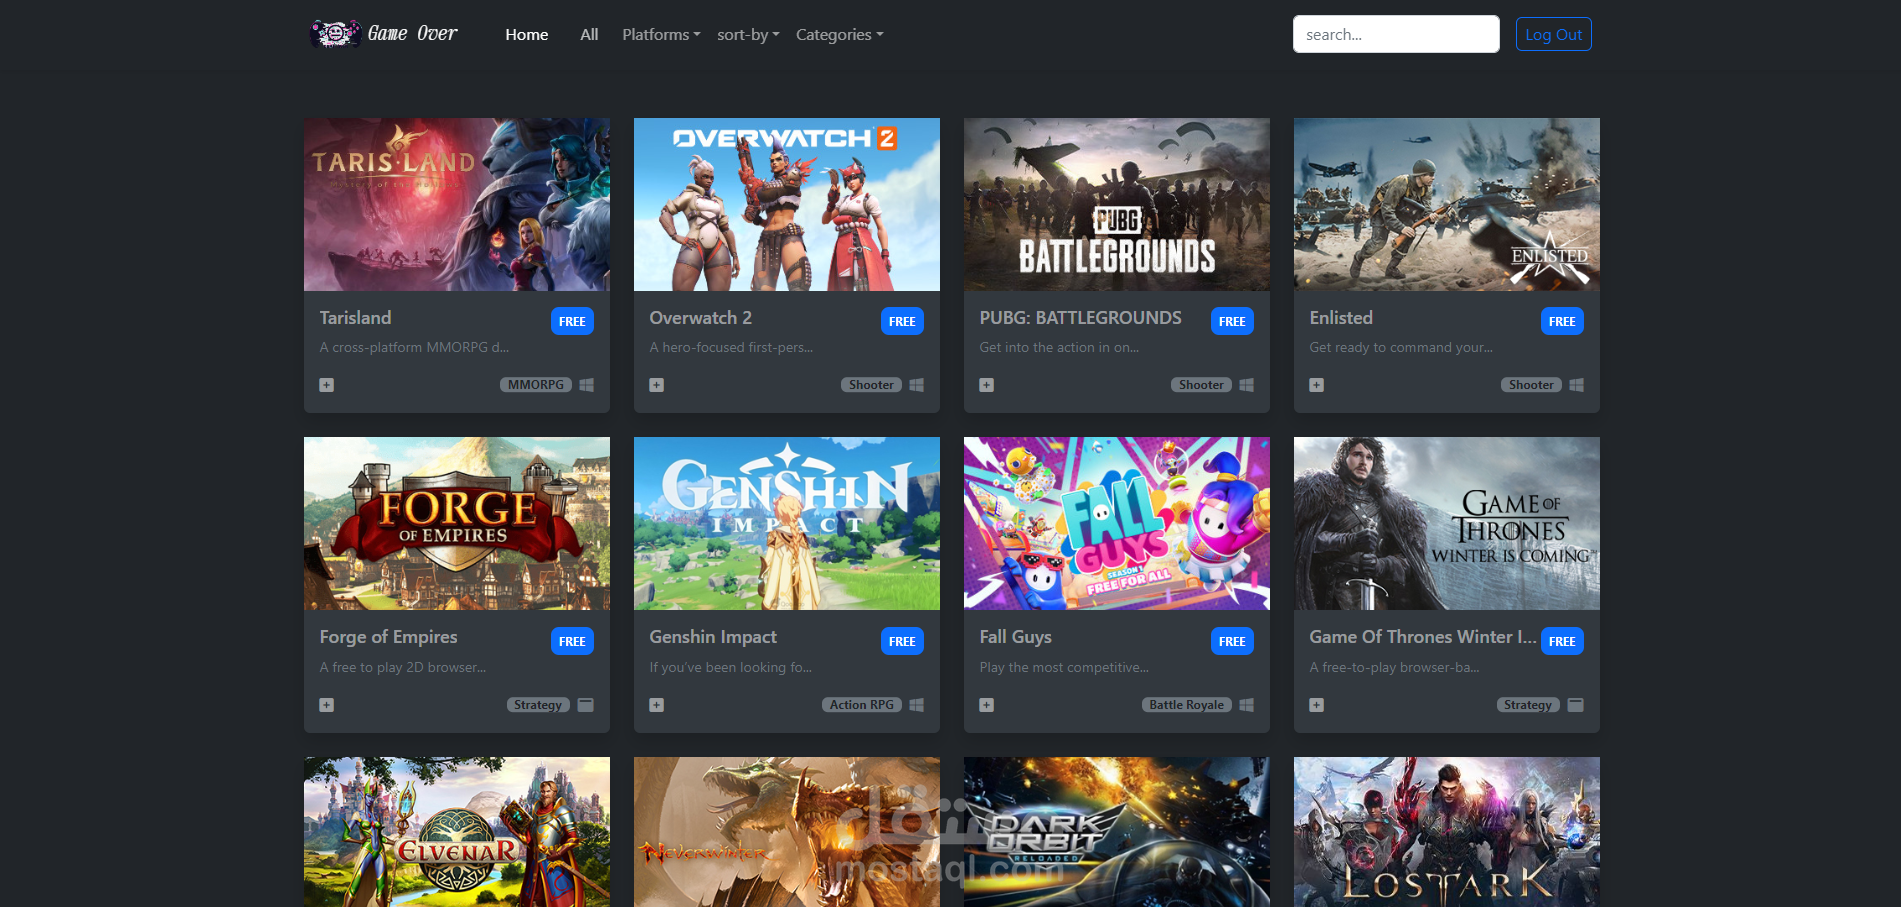Screen dimensions: 1901x907
Task: Click the PUBG: BATTLEGROUNDS title text
Action: [x=1080, y=318]
